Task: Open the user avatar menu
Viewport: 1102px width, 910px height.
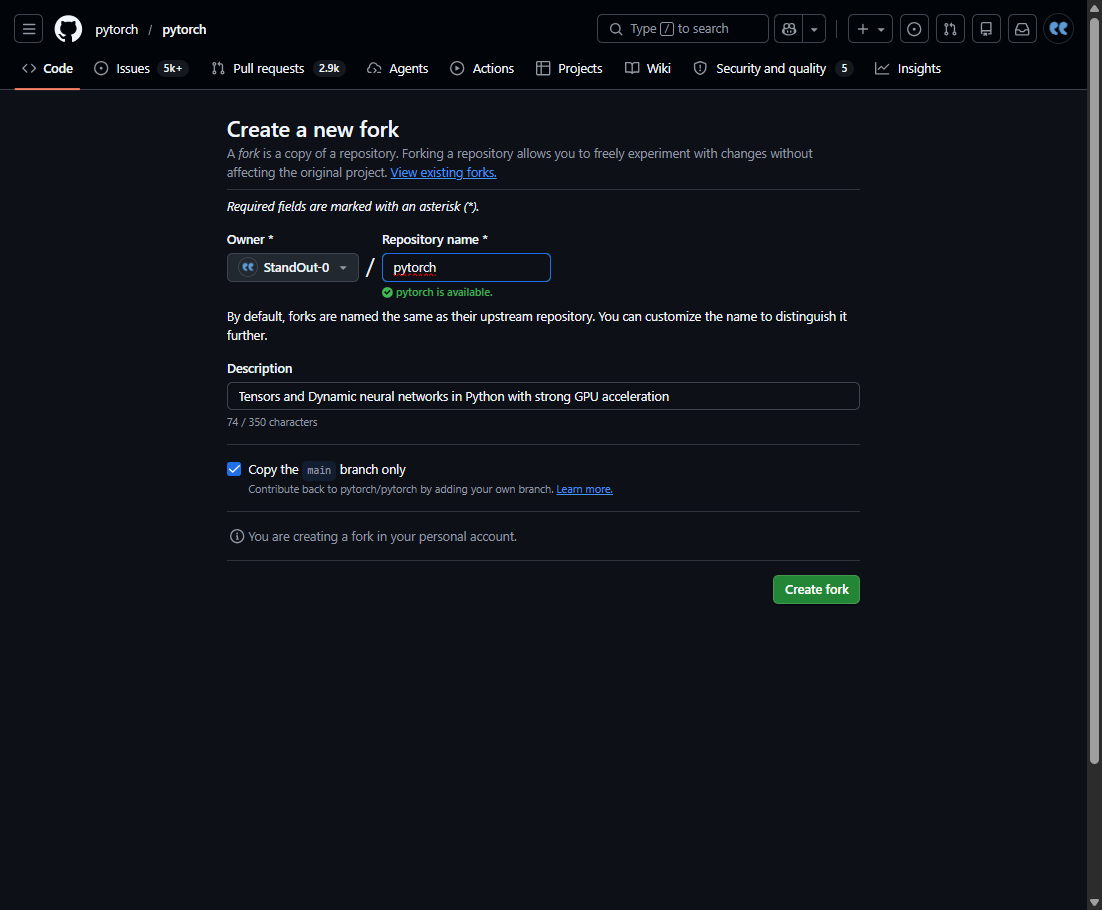Action: (x=1058, y=29)
